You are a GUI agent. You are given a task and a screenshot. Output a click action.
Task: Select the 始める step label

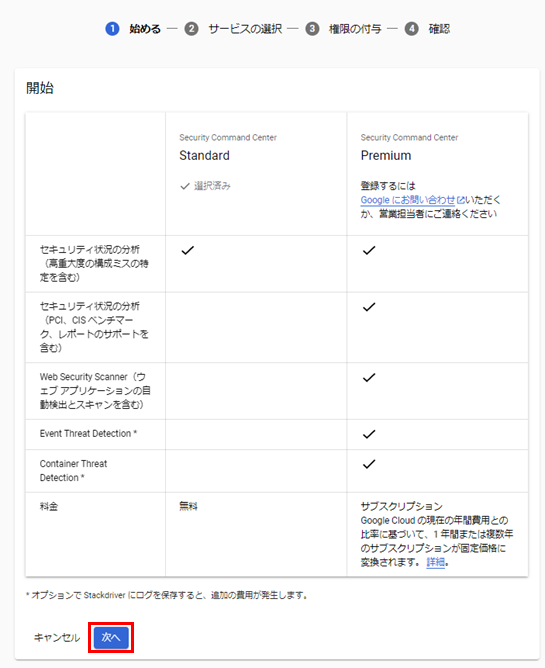pos(145,29)
